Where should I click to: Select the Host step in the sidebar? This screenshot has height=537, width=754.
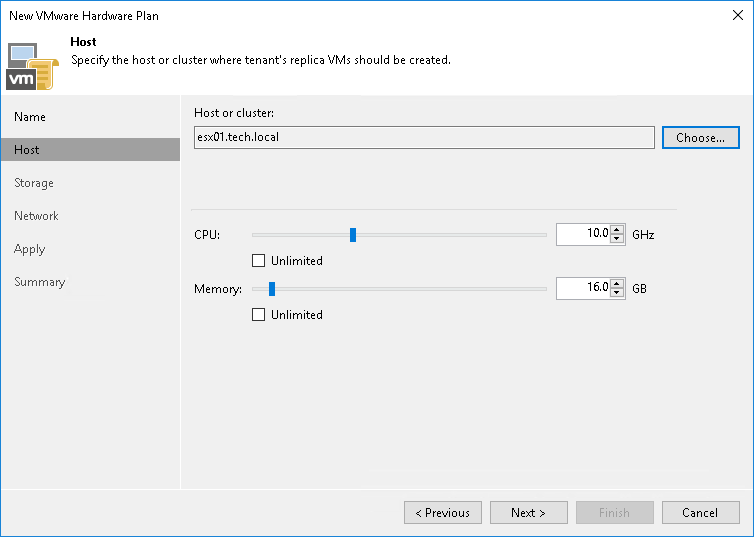pyautogui.click(x=90, y=150)
